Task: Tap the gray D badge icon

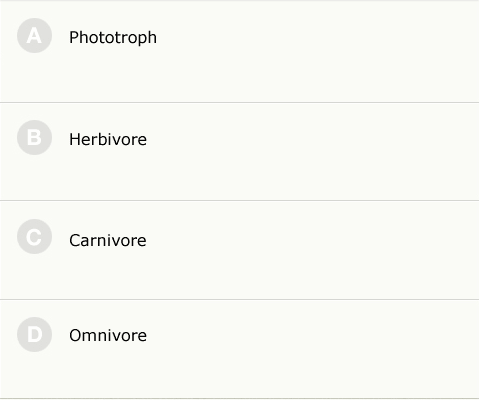Action: click(34, 334)
